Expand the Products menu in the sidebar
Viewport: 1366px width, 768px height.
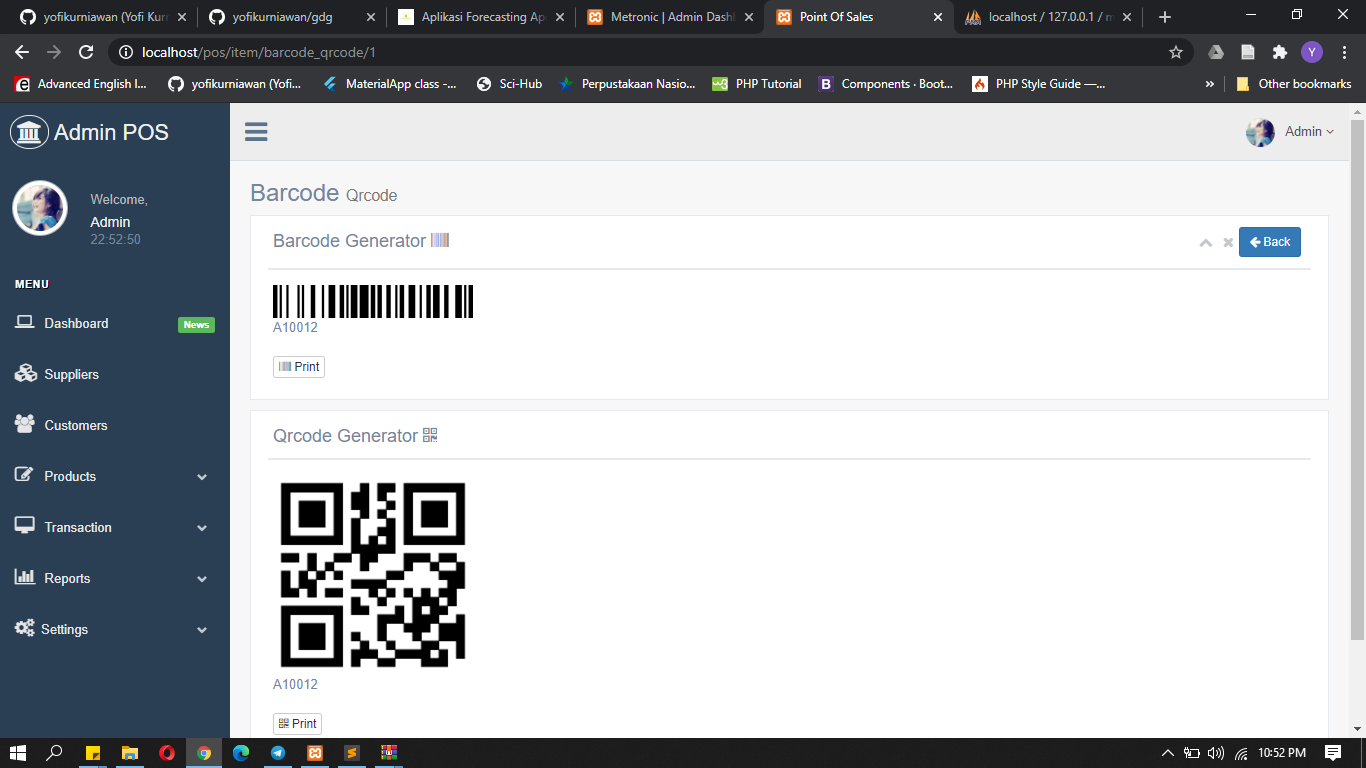tap(202, 476)
